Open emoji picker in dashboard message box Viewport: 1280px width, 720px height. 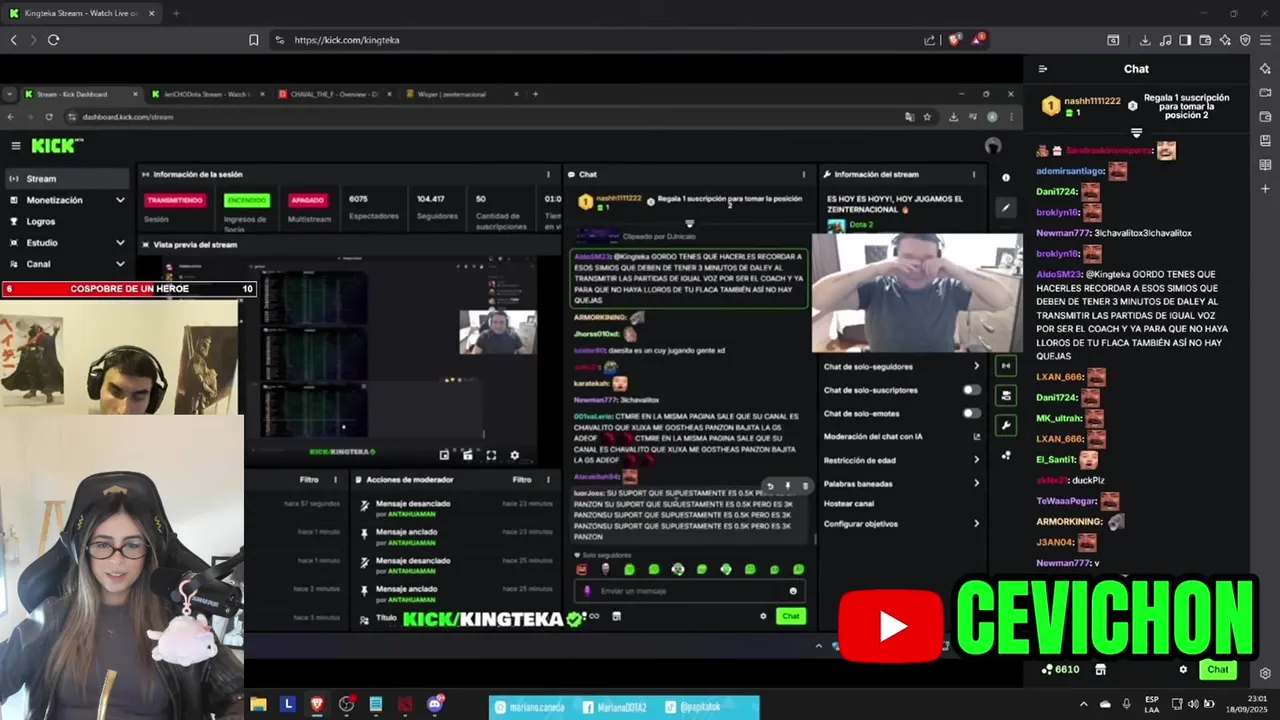[x=793, y=591]
